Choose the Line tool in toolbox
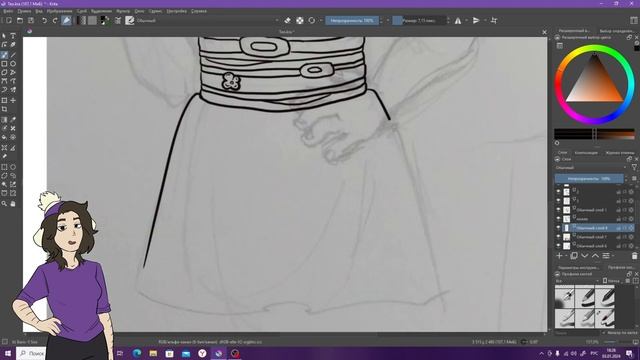The width and height of the screenshot is (640, 360). (13, 55)
